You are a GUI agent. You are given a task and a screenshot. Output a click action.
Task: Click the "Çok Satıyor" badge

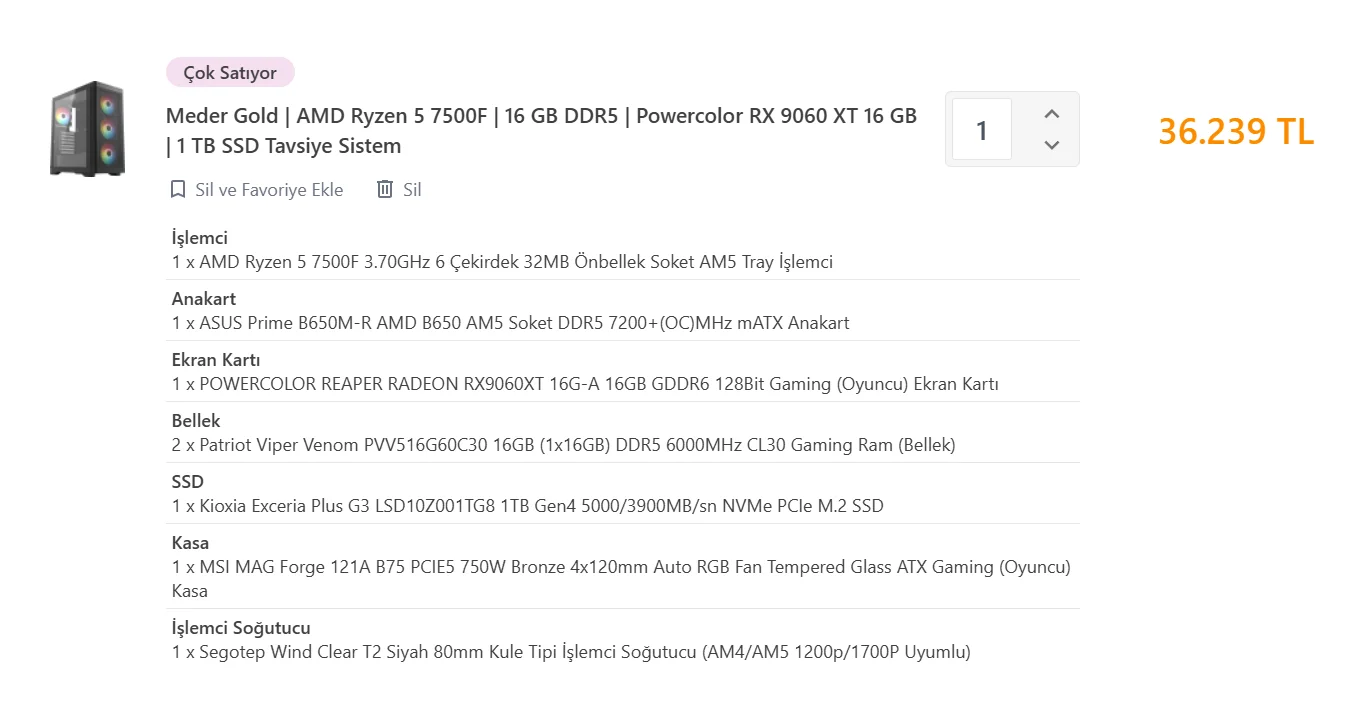coord(230,73)
